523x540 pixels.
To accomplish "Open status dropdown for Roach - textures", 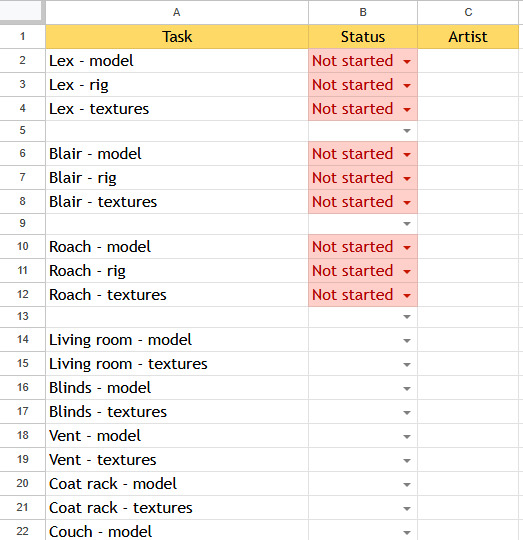I will (x=407, y=296).
